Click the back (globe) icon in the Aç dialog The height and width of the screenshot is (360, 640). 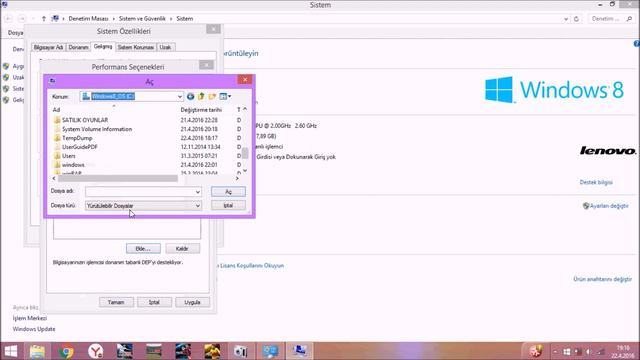tap(190, 97)
